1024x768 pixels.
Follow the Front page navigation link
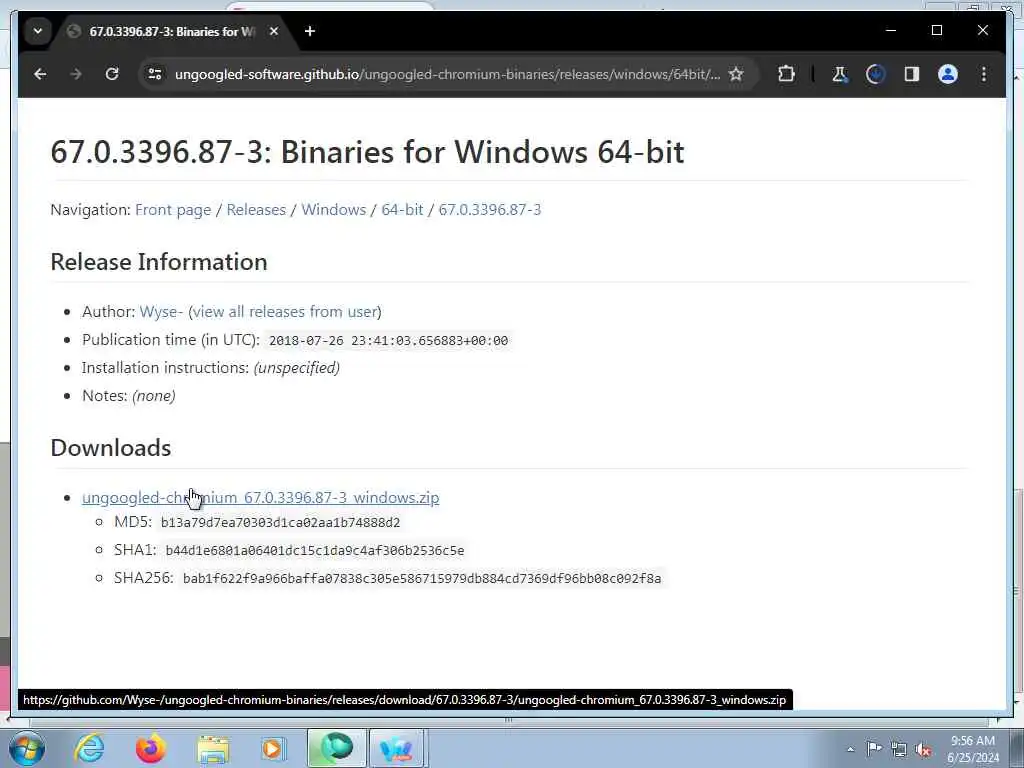(173, 210)
